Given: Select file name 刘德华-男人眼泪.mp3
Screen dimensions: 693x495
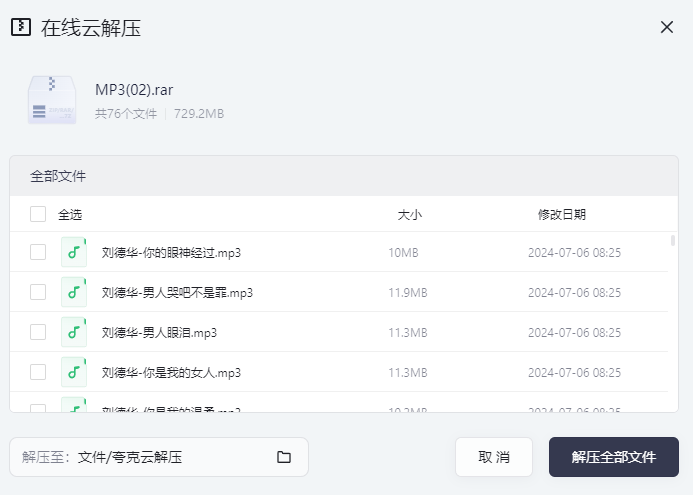Looking at the screenshot, I should click(x=160, y=332).
